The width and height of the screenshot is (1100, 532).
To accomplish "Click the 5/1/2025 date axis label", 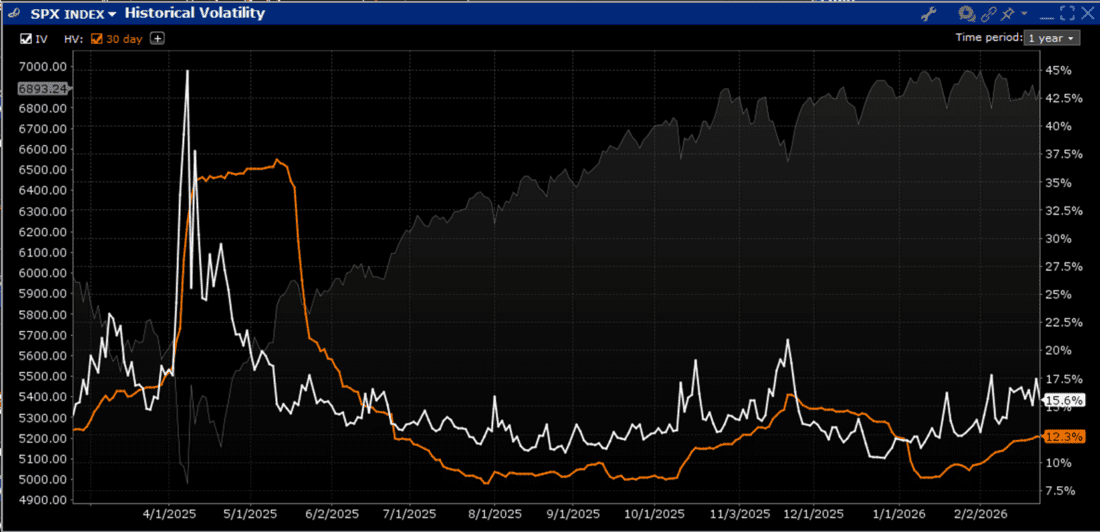I will (x=251, y=514).
